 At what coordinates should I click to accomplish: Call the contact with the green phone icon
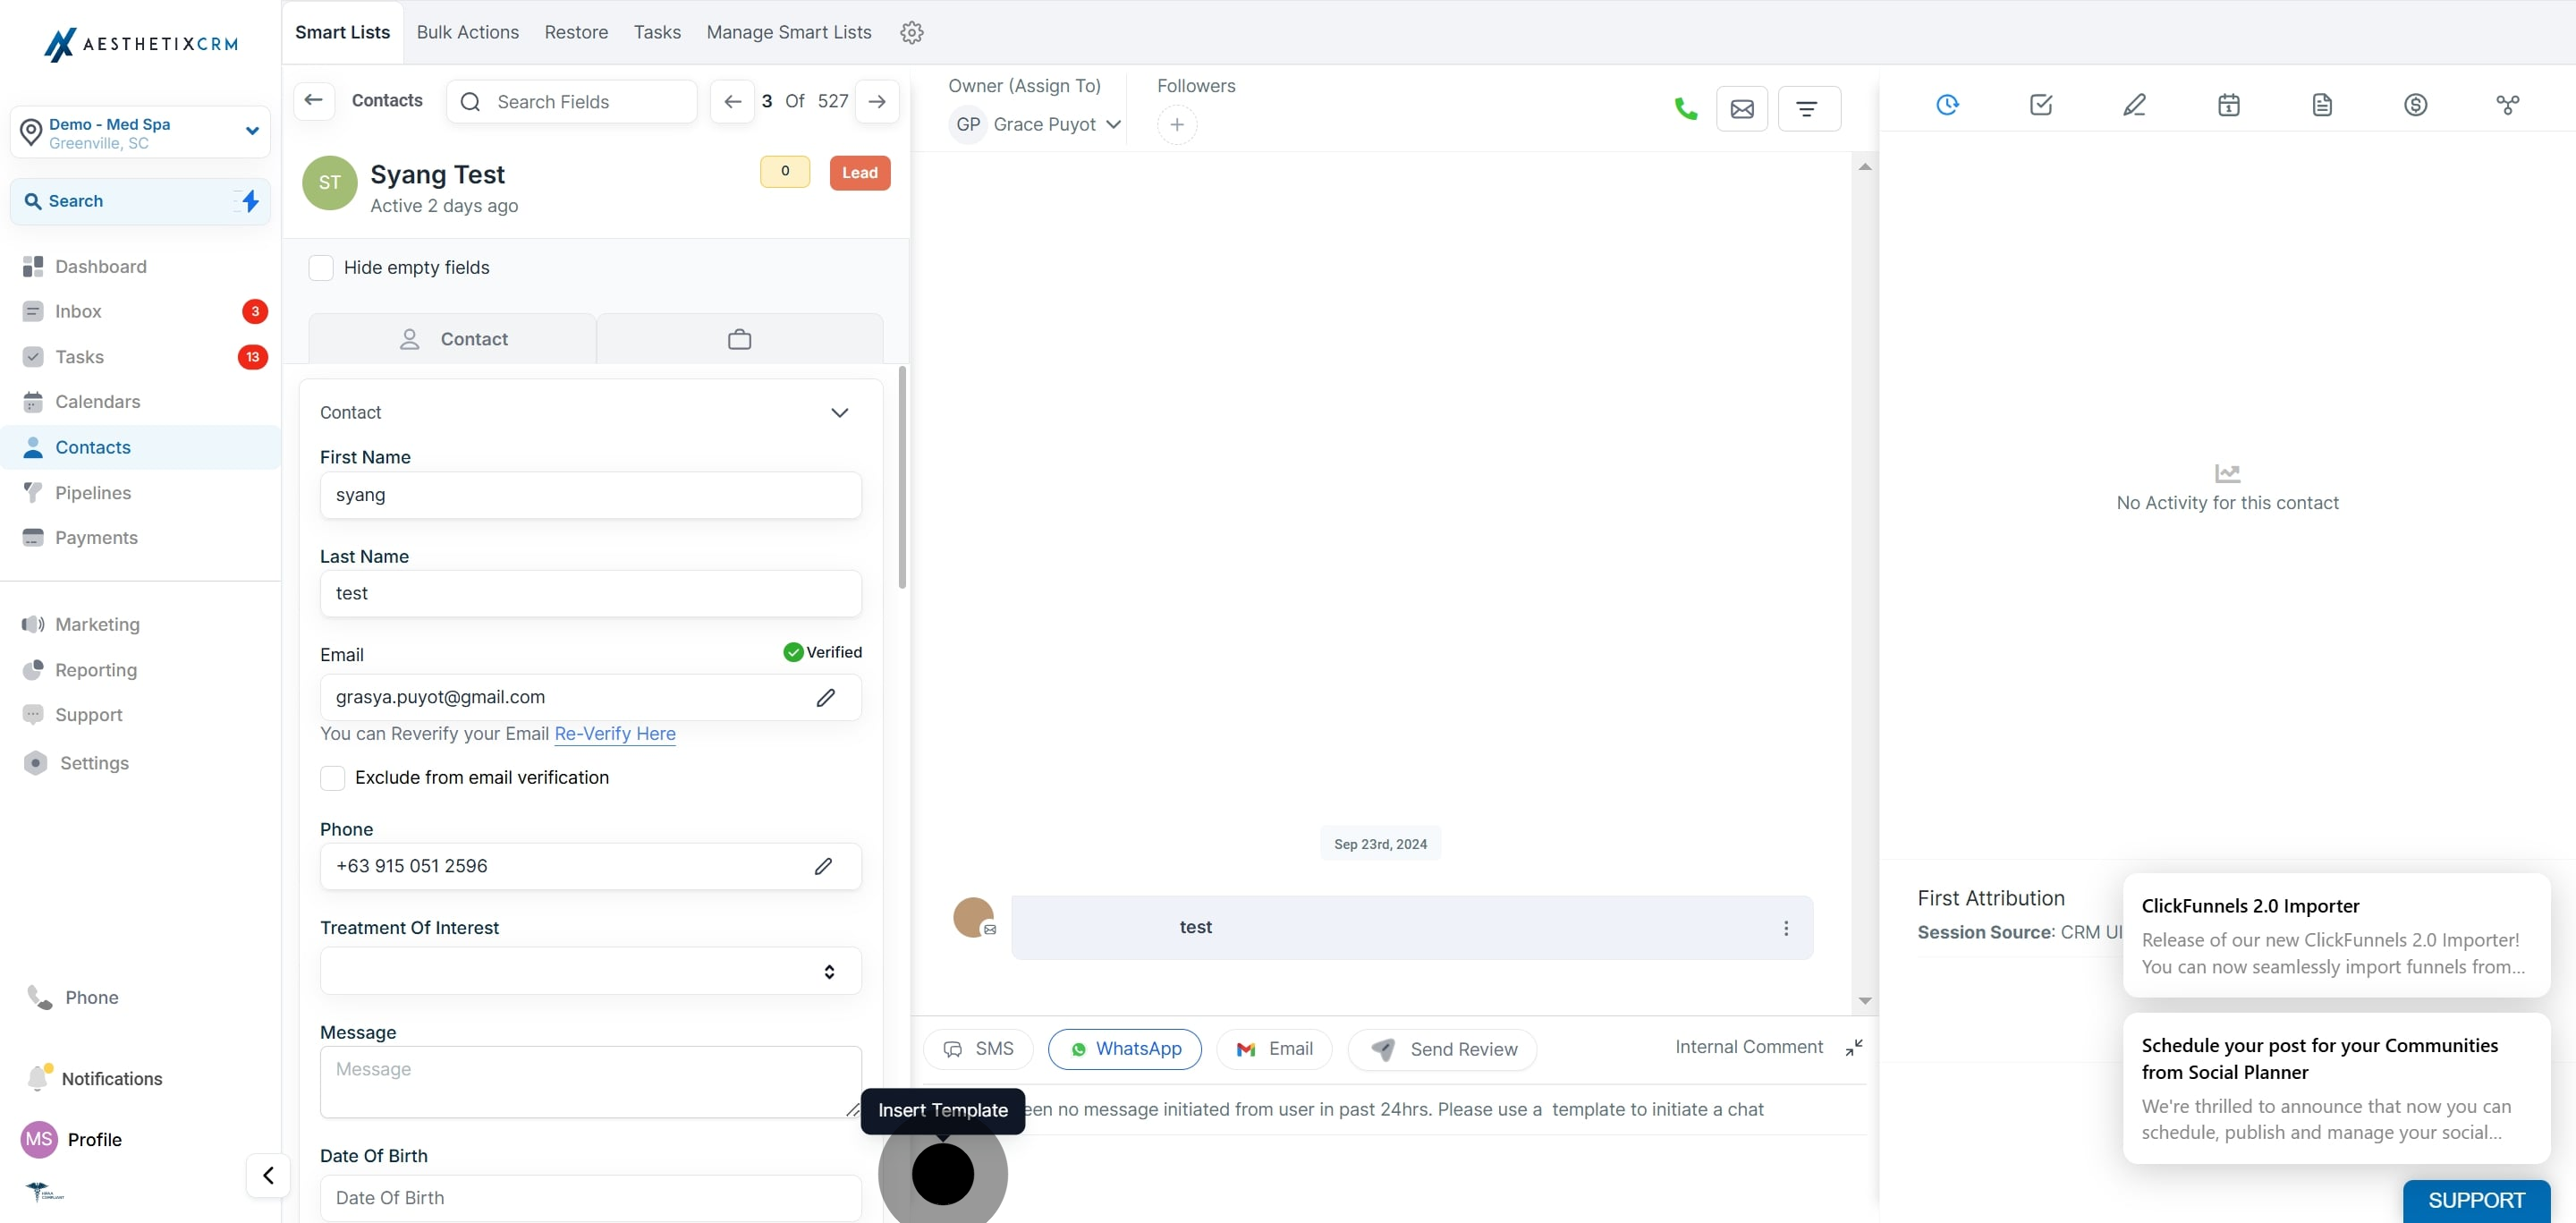pos(1686,109)
